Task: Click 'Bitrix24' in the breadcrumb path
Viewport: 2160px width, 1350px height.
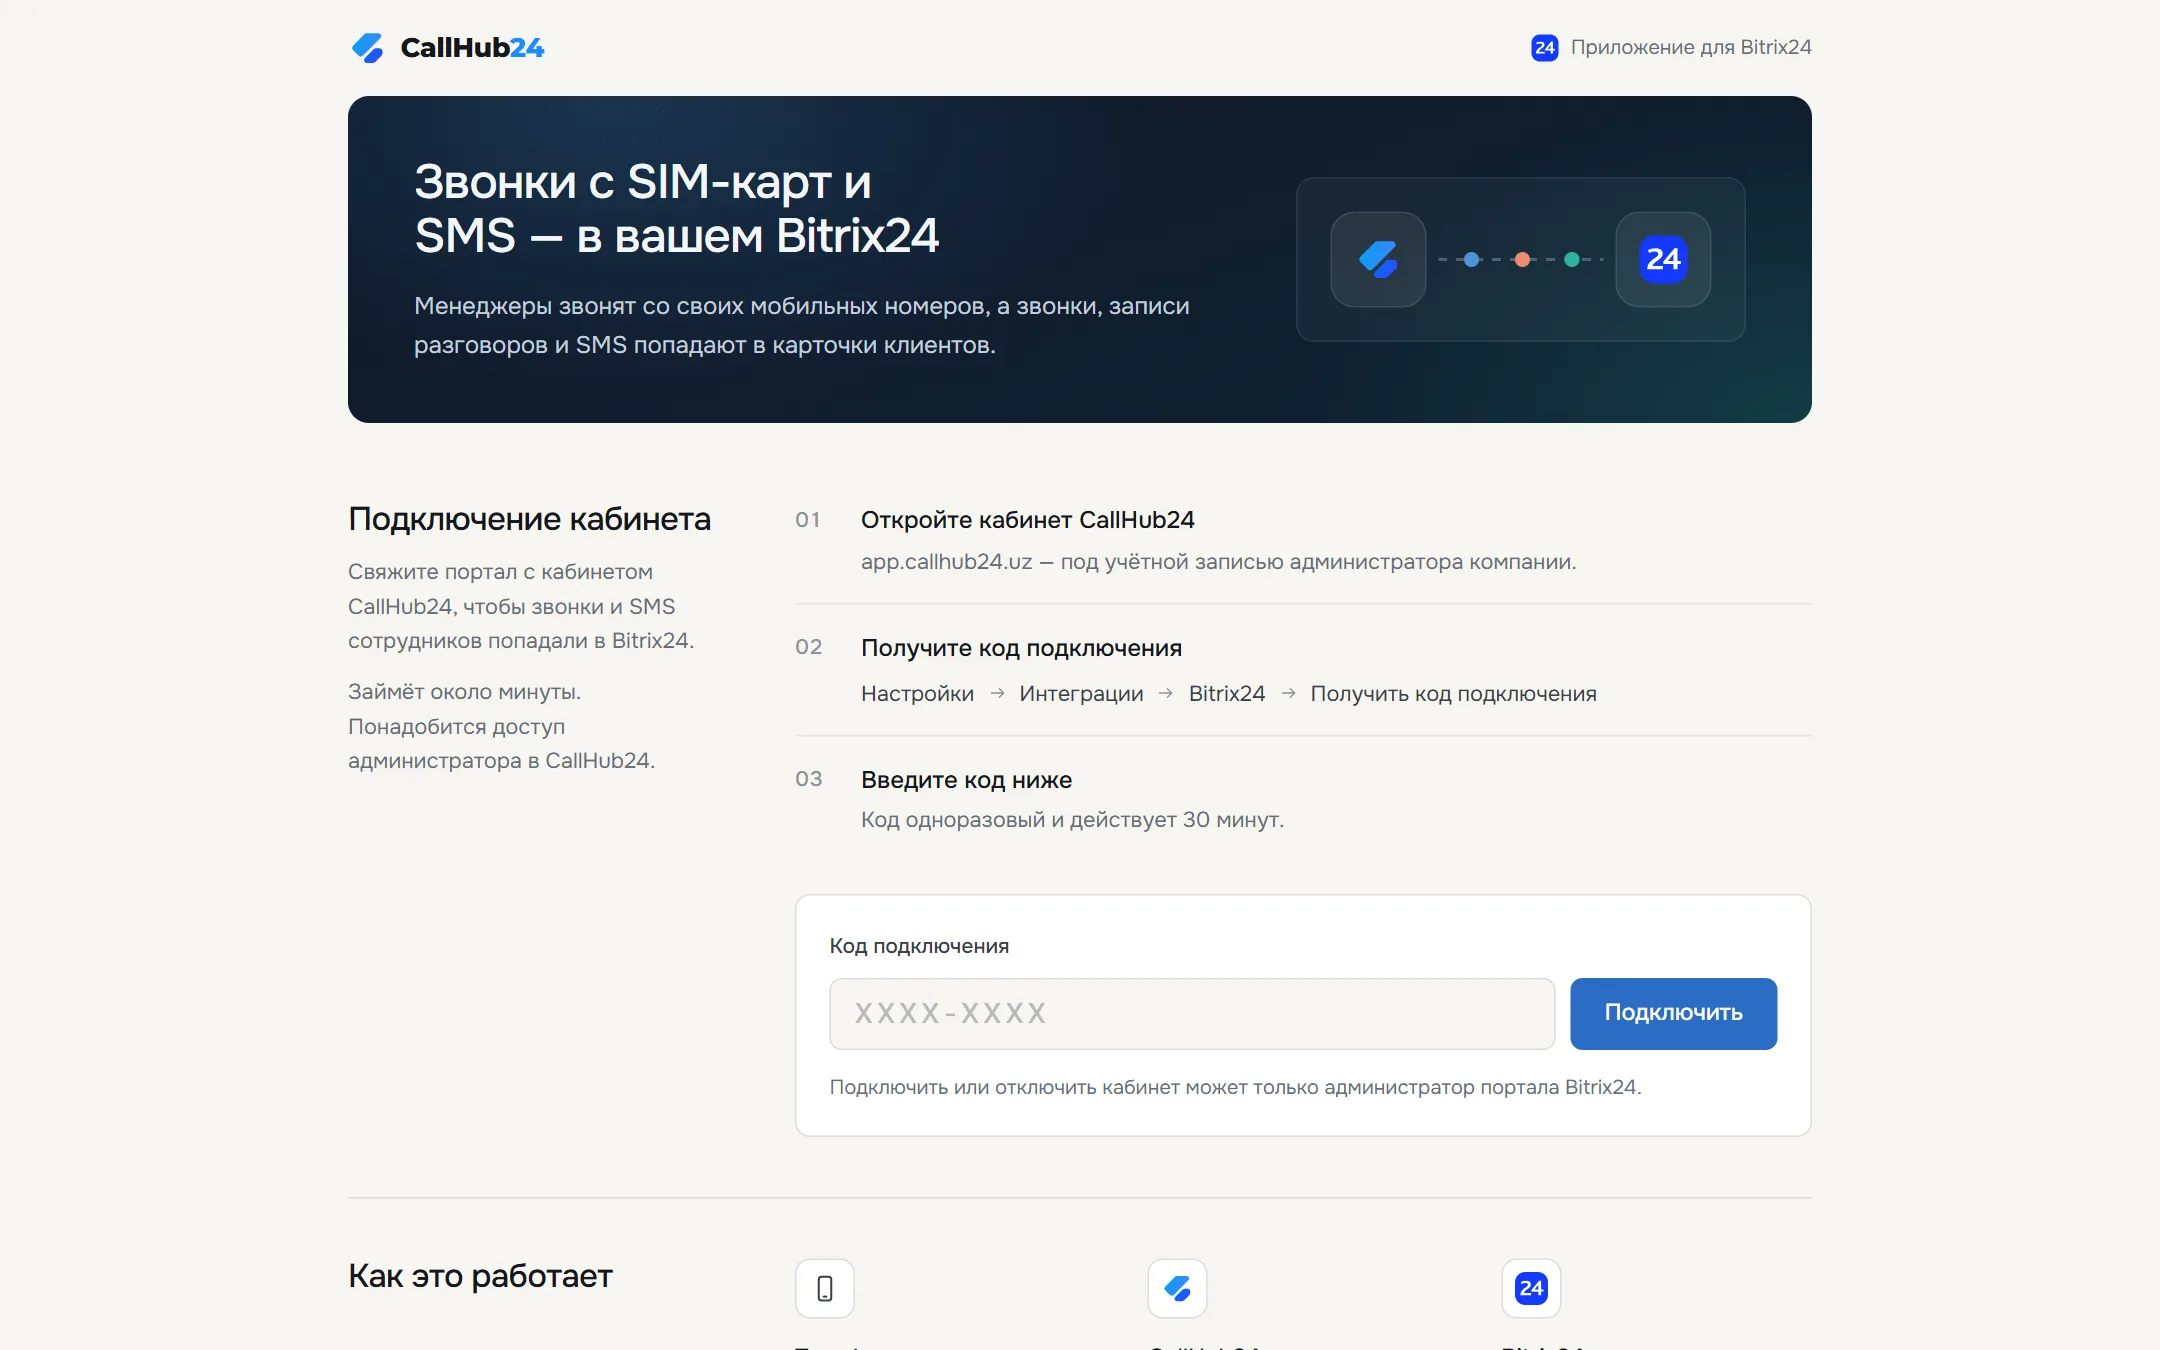Action: (x=1227, y=694)
